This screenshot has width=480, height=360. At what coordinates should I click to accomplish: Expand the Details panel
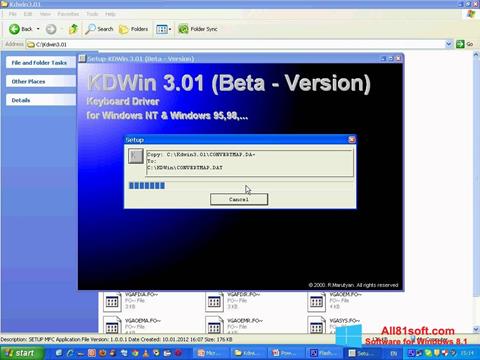[41, 100]
